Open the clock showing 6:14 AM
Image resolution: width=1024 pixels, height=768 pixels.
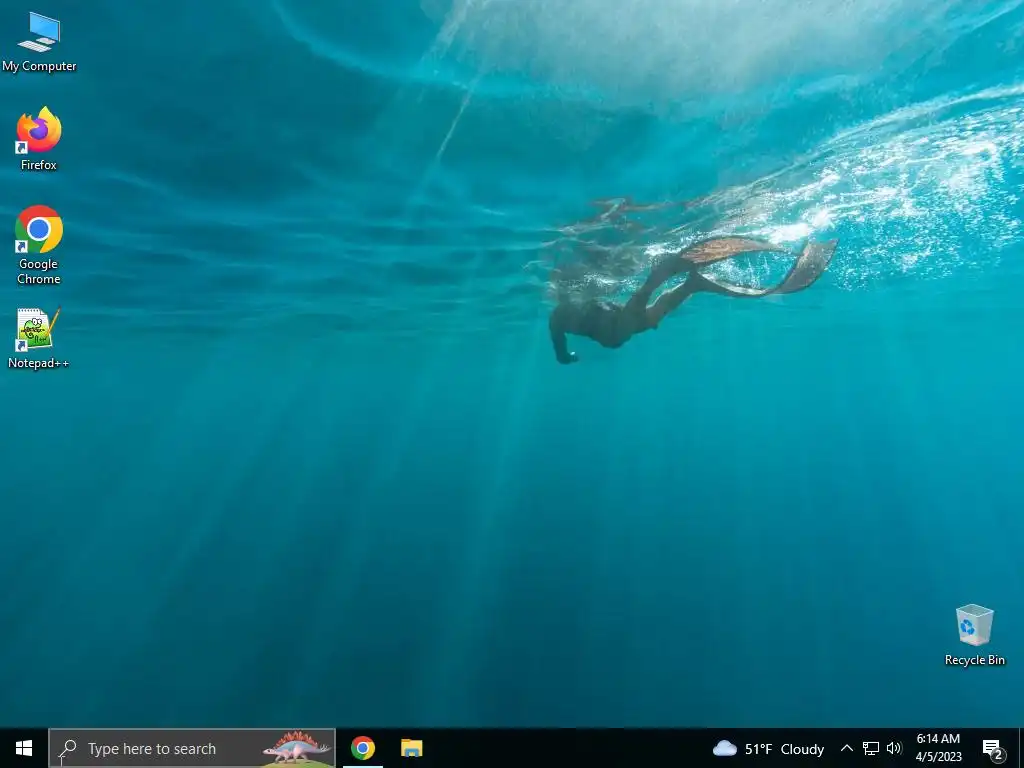[938, 748]
